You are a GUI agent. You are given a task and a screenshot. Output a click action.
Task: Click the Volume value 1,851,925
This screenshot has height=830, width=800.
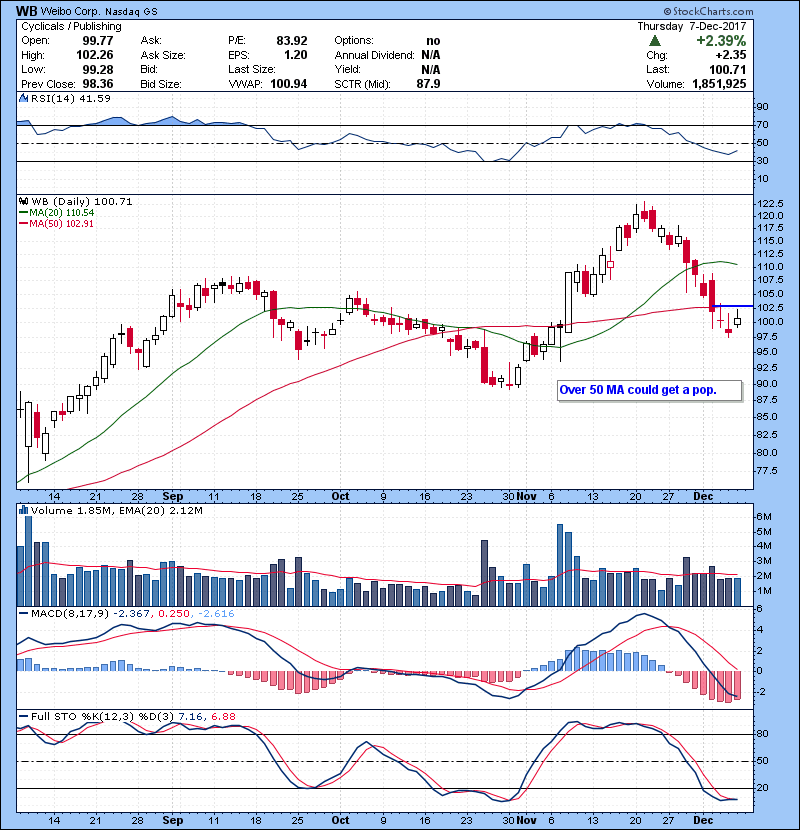point(719,84)
